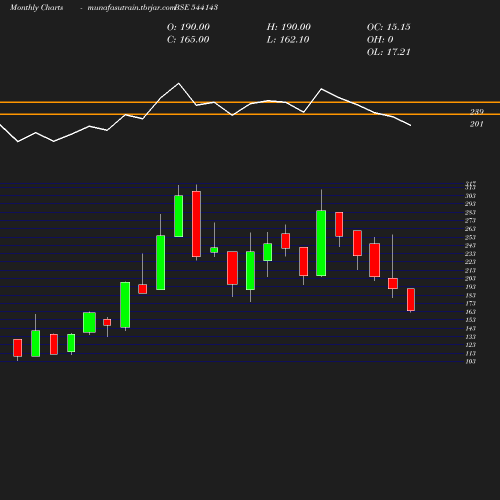Screen dimensions: 500x500
Task: Click the price axis label '273'
Action: pyautogui.click(x=470, y=220)
